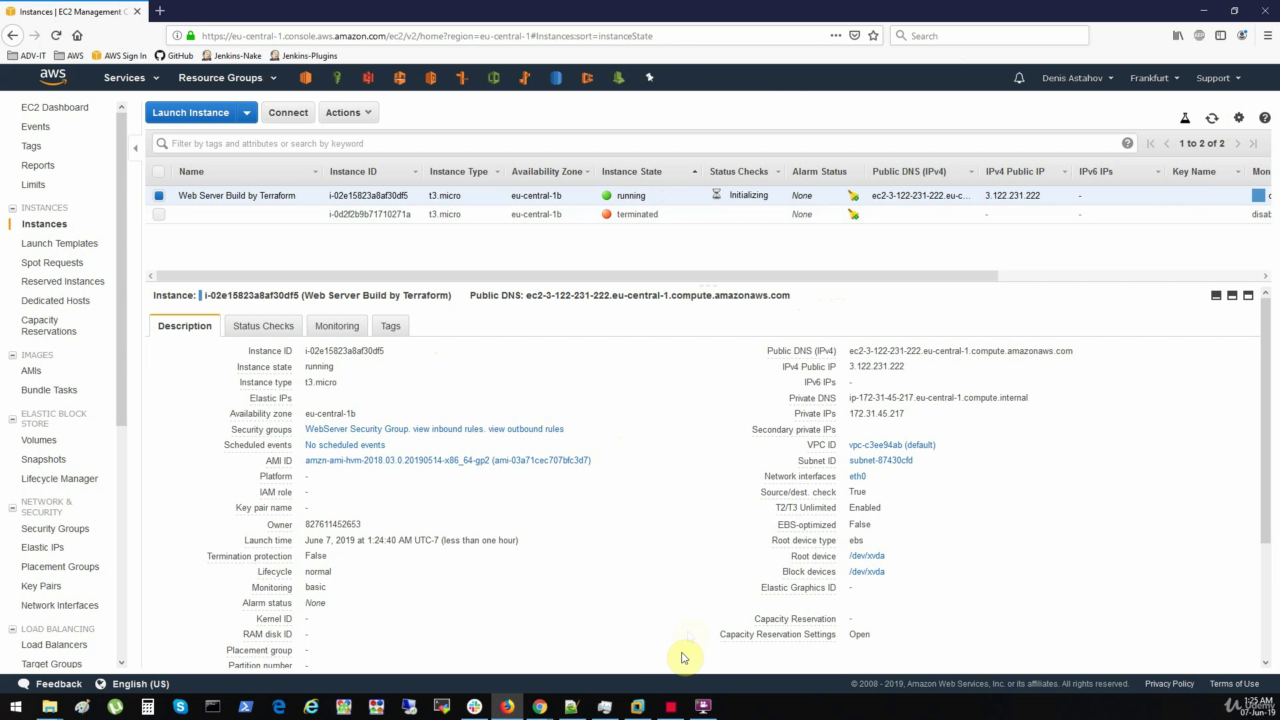Open Calculator from the taskbar
Screen dimensions: 1280x720
147,707
